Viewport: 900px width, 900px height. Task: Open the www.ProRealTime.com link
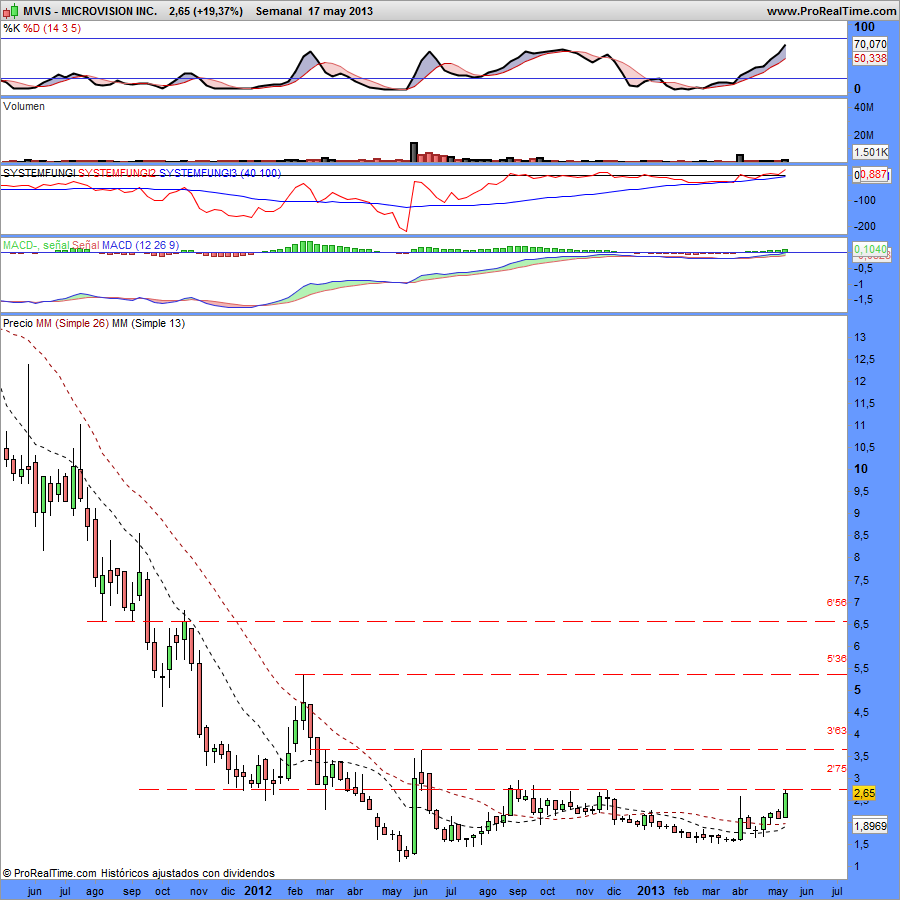coord(831,11)
